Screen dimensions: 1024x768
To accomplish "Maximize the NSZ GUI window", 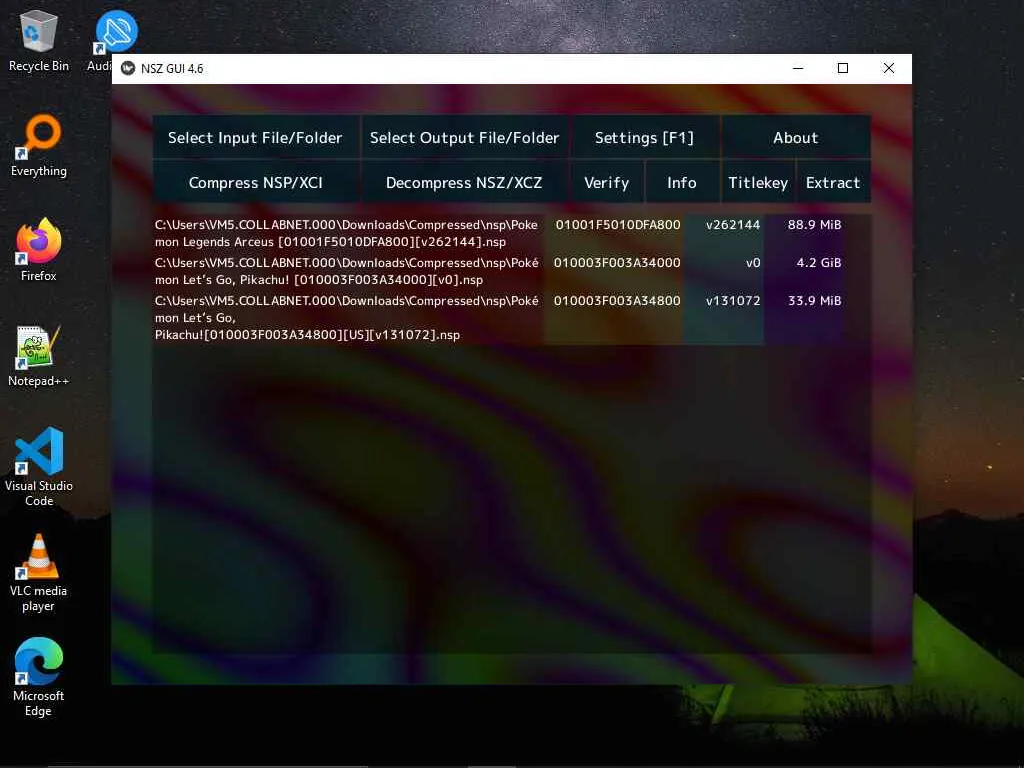I will point(843,69).
